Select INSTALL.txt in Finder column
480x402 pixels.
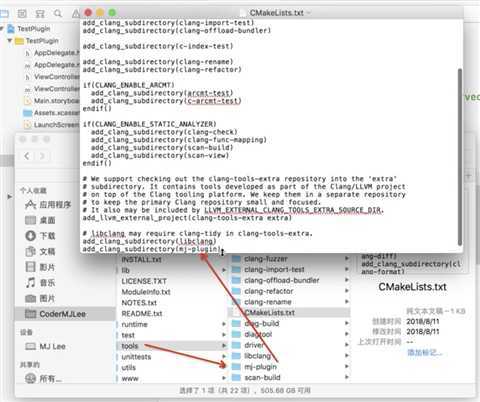(141, 260)
